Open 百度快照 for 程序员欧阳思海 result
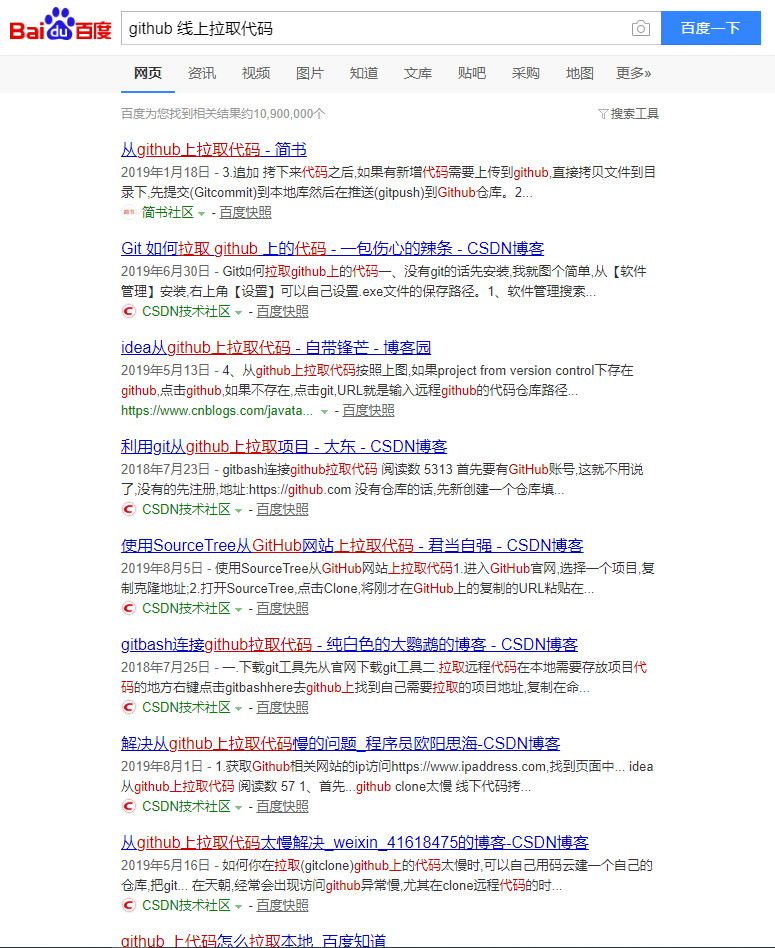Image resolution: width=775 pixels, height=948 pixels. pos(282,806)
